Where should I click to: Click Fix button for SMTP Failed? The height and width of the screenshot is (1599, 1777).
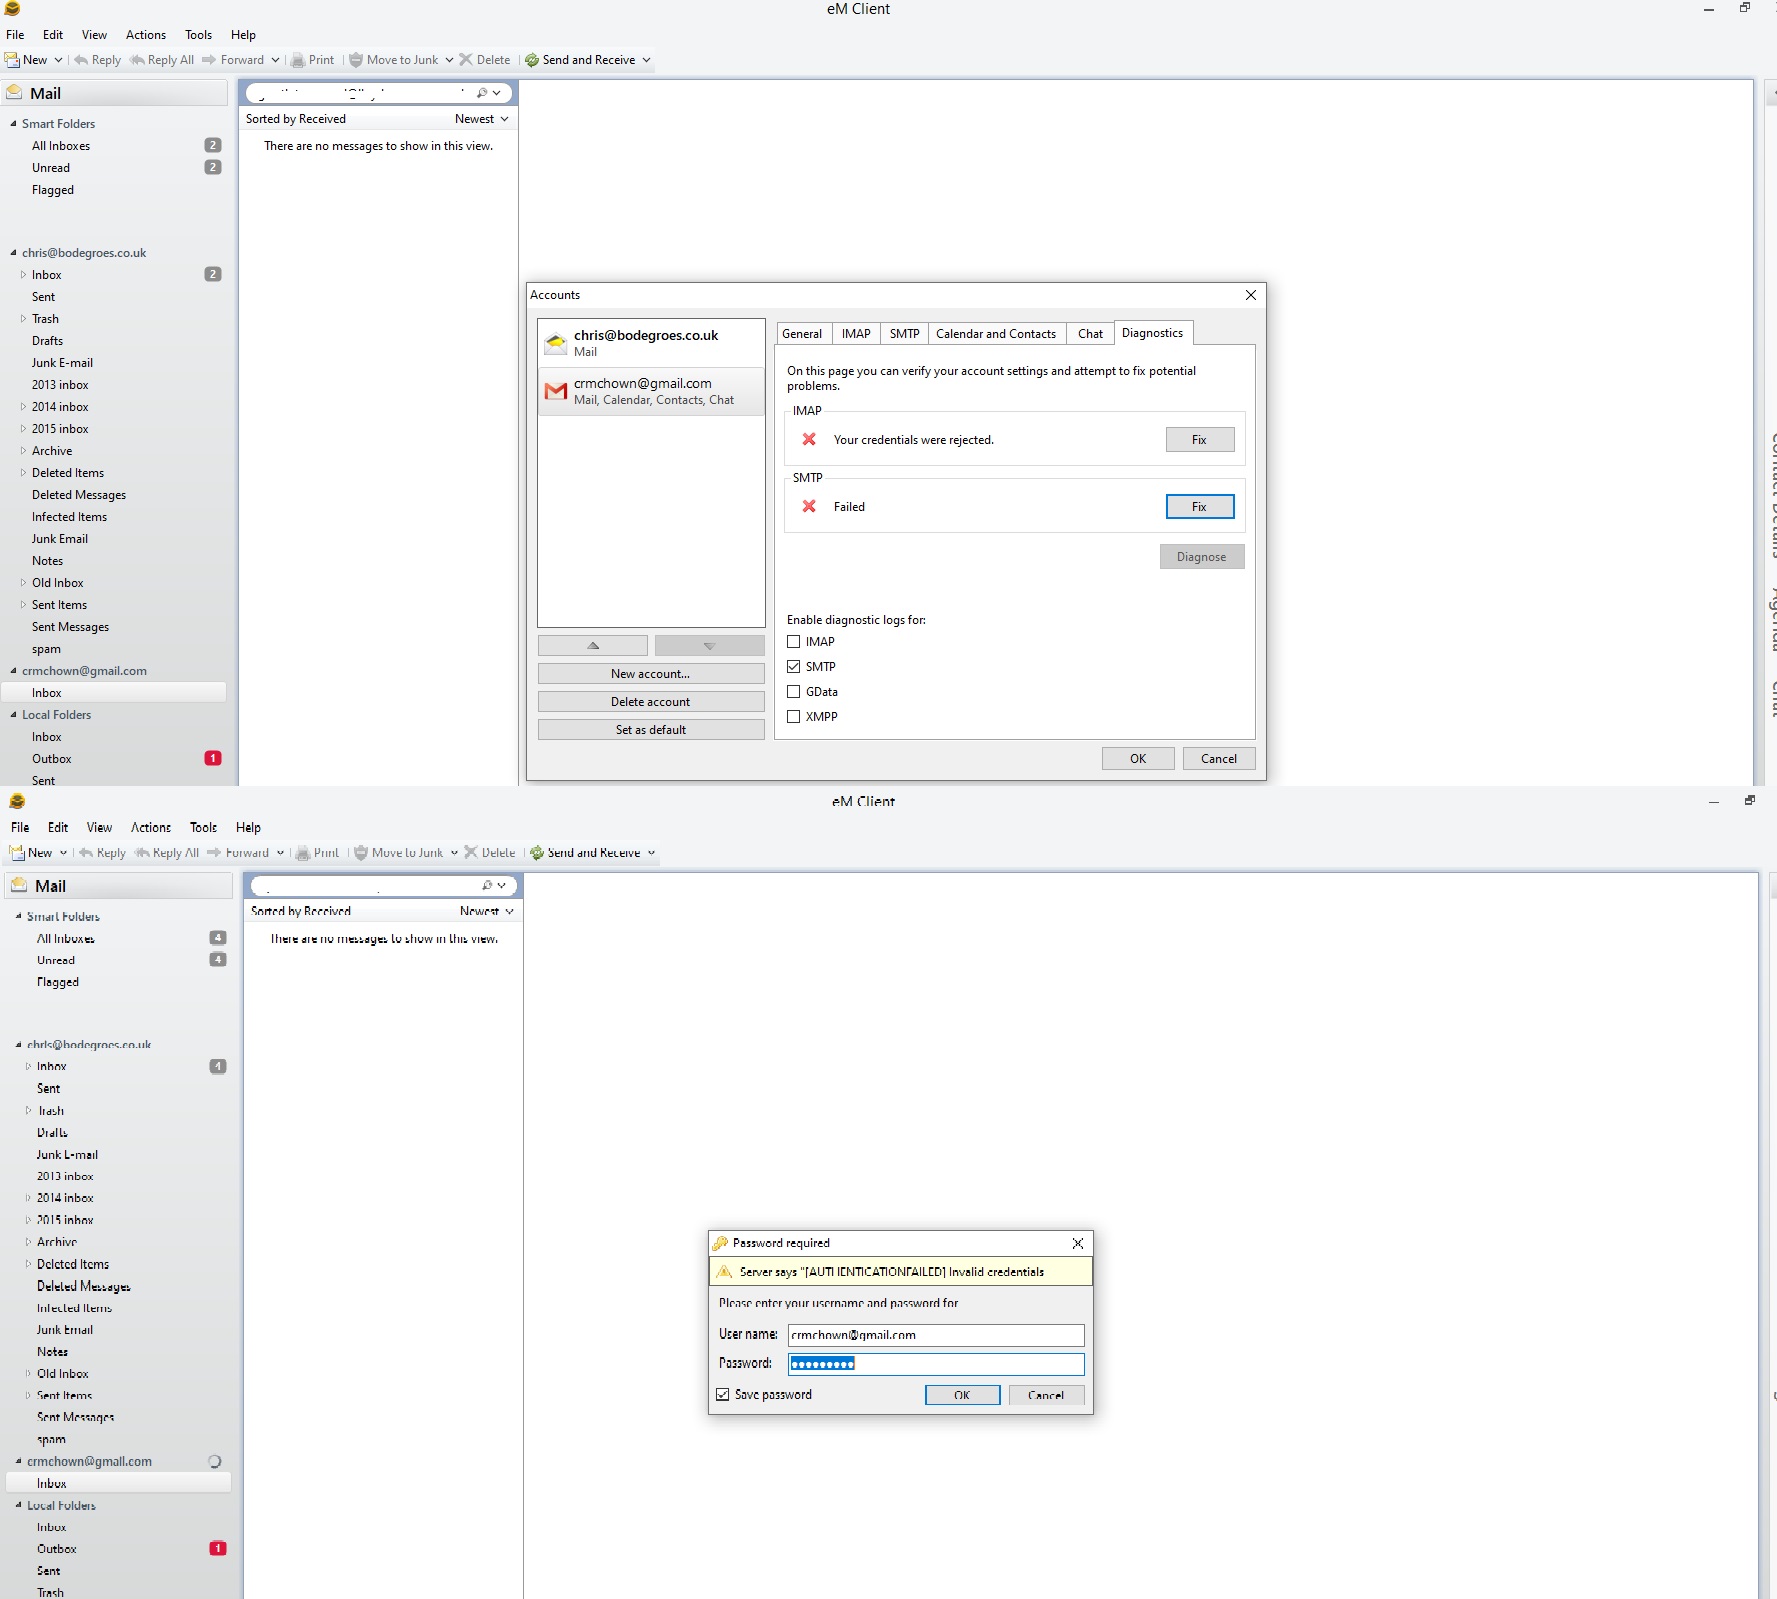tap(1199, 507)
